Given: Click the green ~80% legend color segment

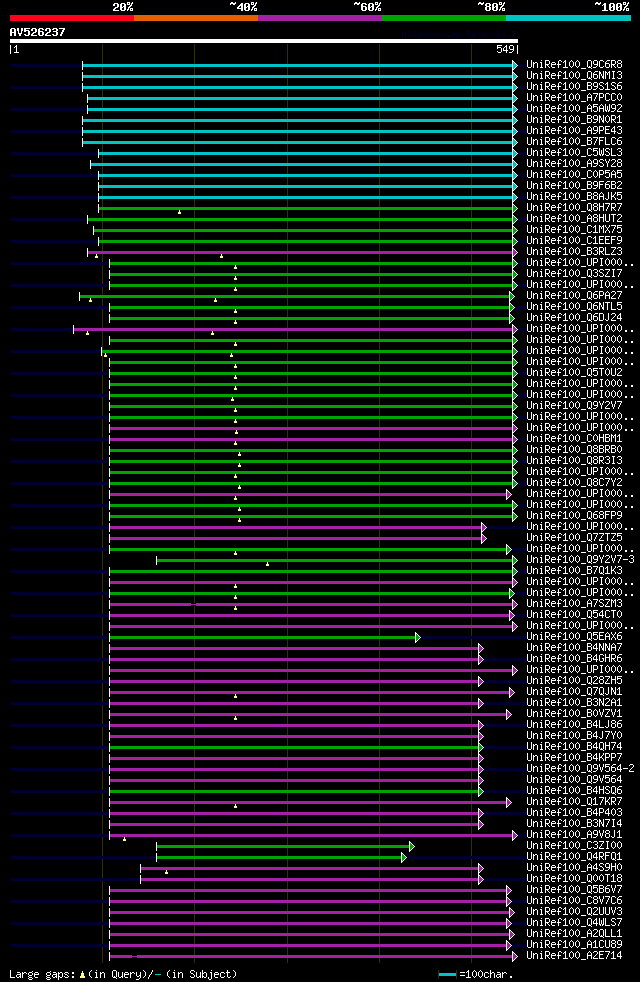Looking at the screenshot, I should tap(444, 18).
